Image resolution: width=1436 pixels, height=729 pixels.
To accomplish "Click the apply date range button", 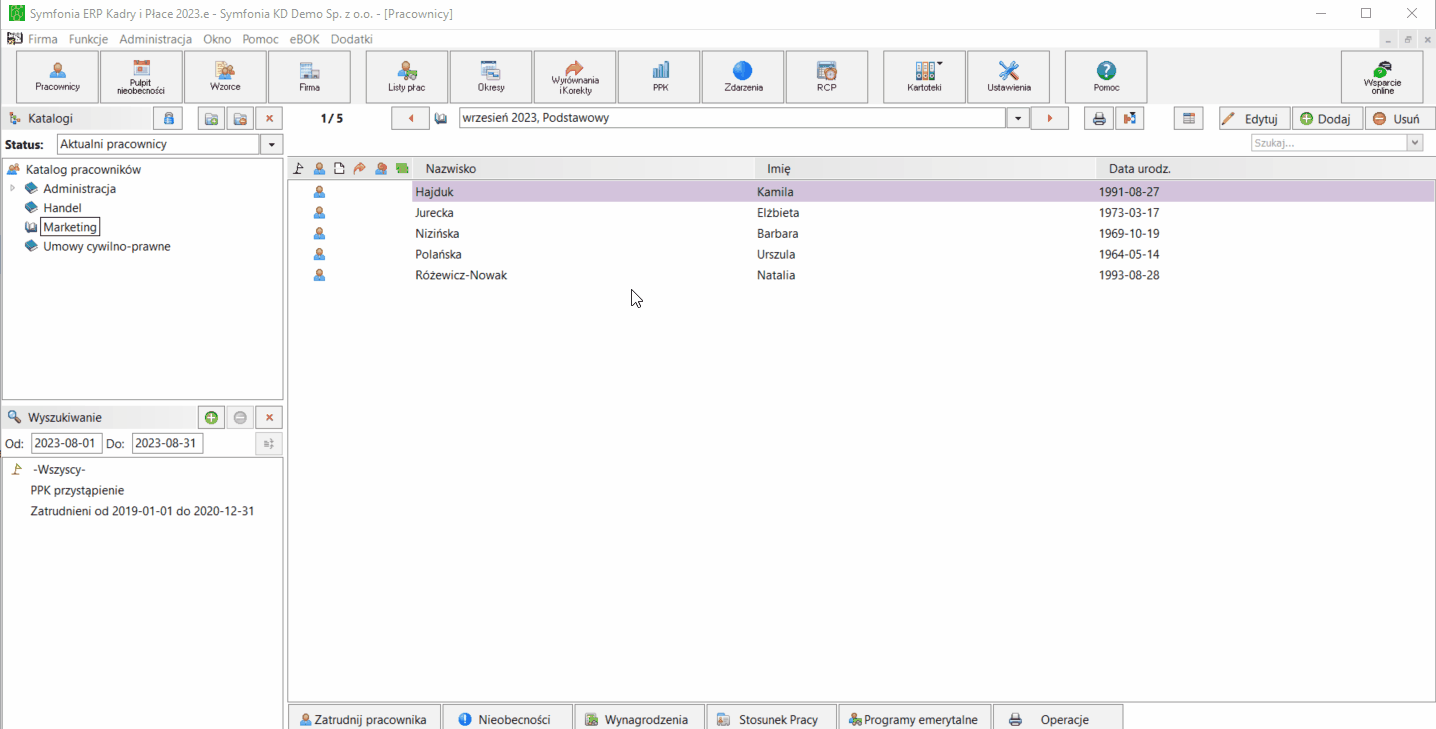I will (269, 443).
